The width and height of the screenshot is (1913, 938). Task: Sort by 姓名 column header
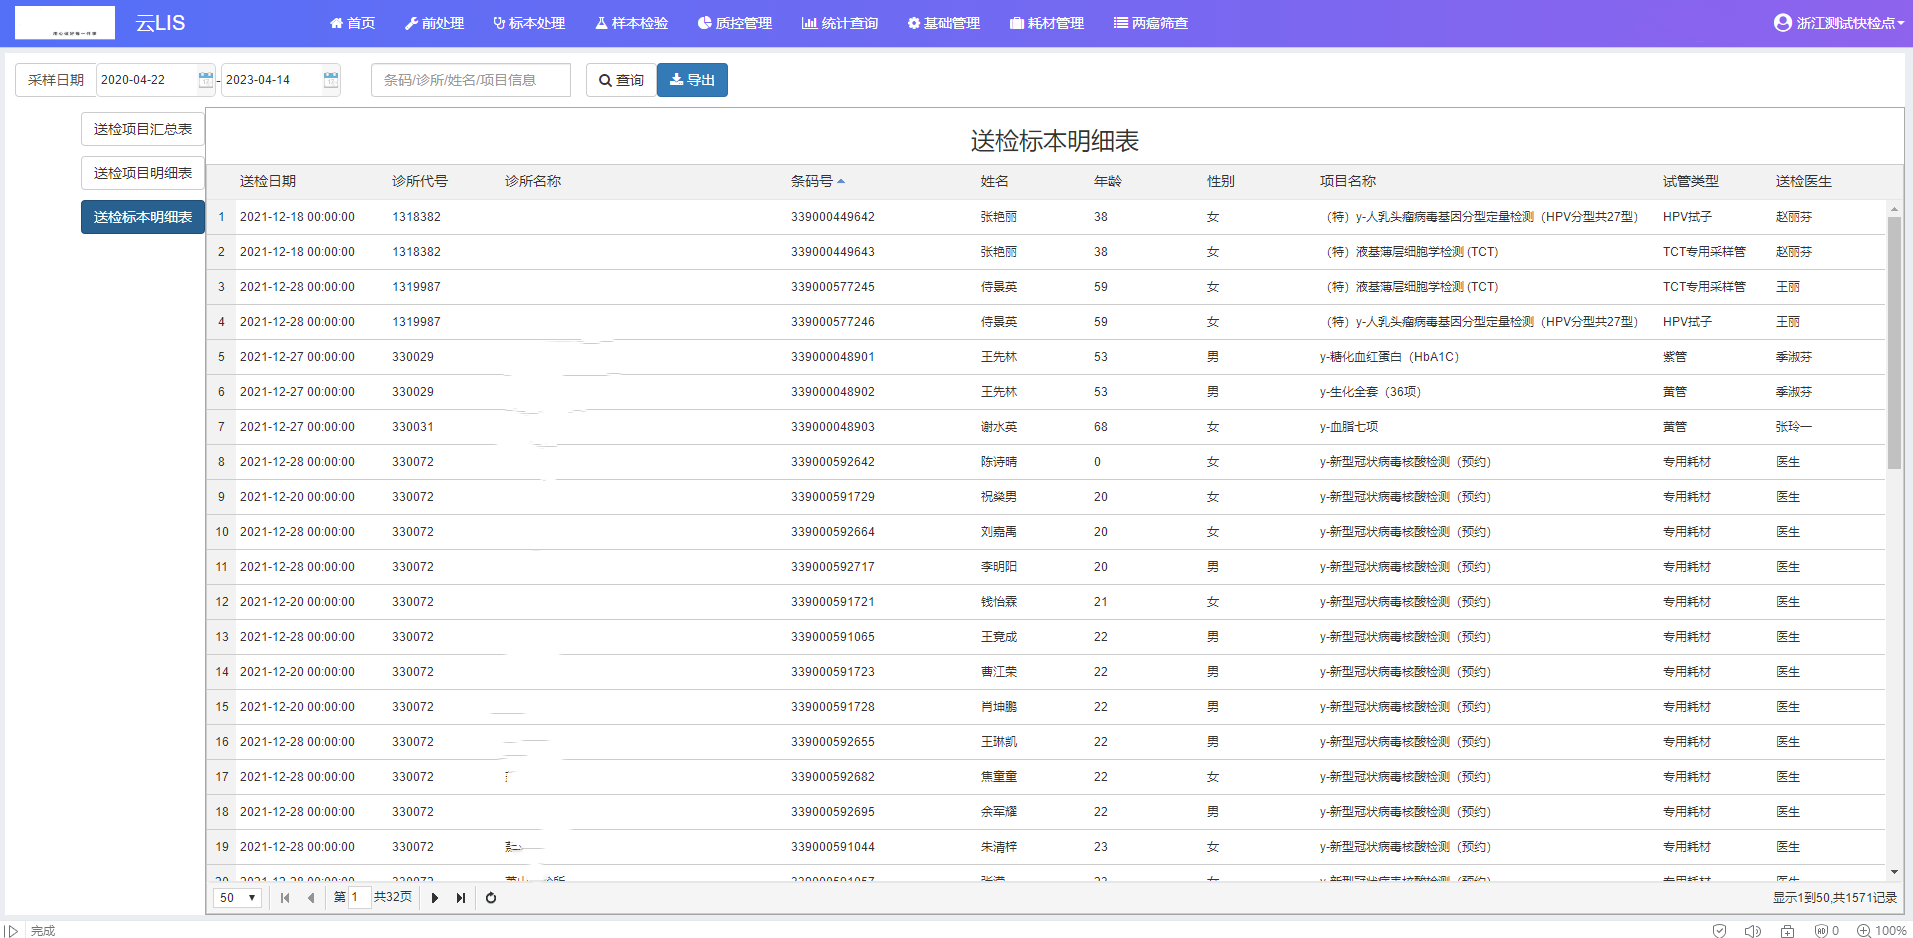[x=995, y=181]
